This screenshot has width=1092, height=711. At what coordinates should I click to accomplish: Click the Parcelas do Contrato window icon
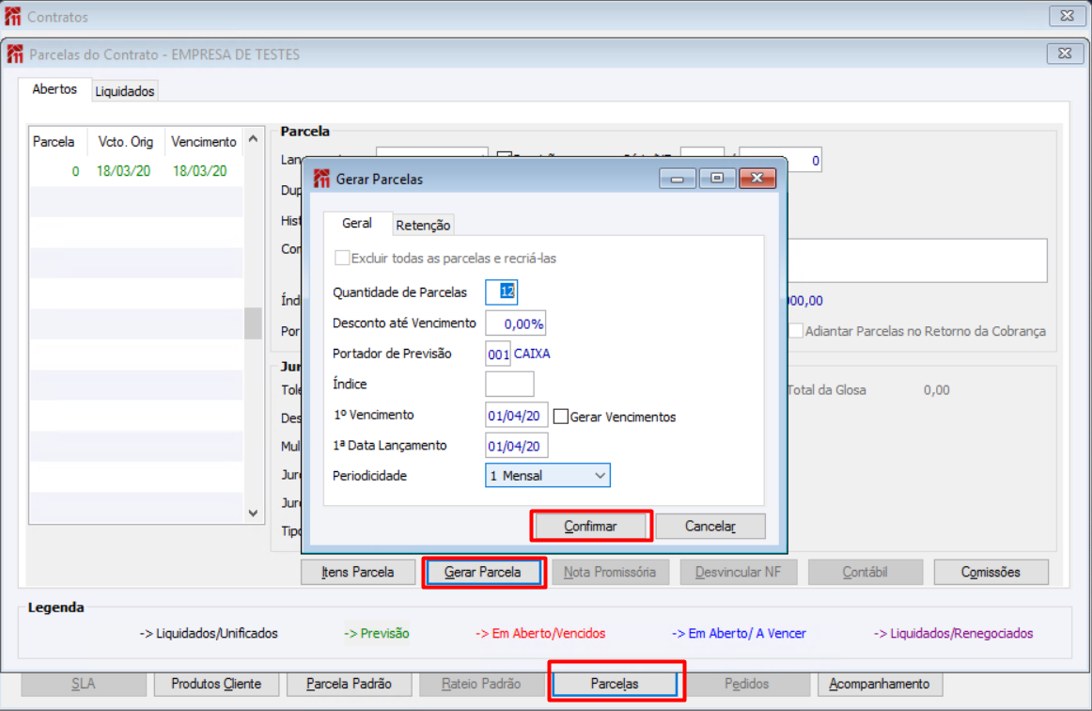pos(15,54)
